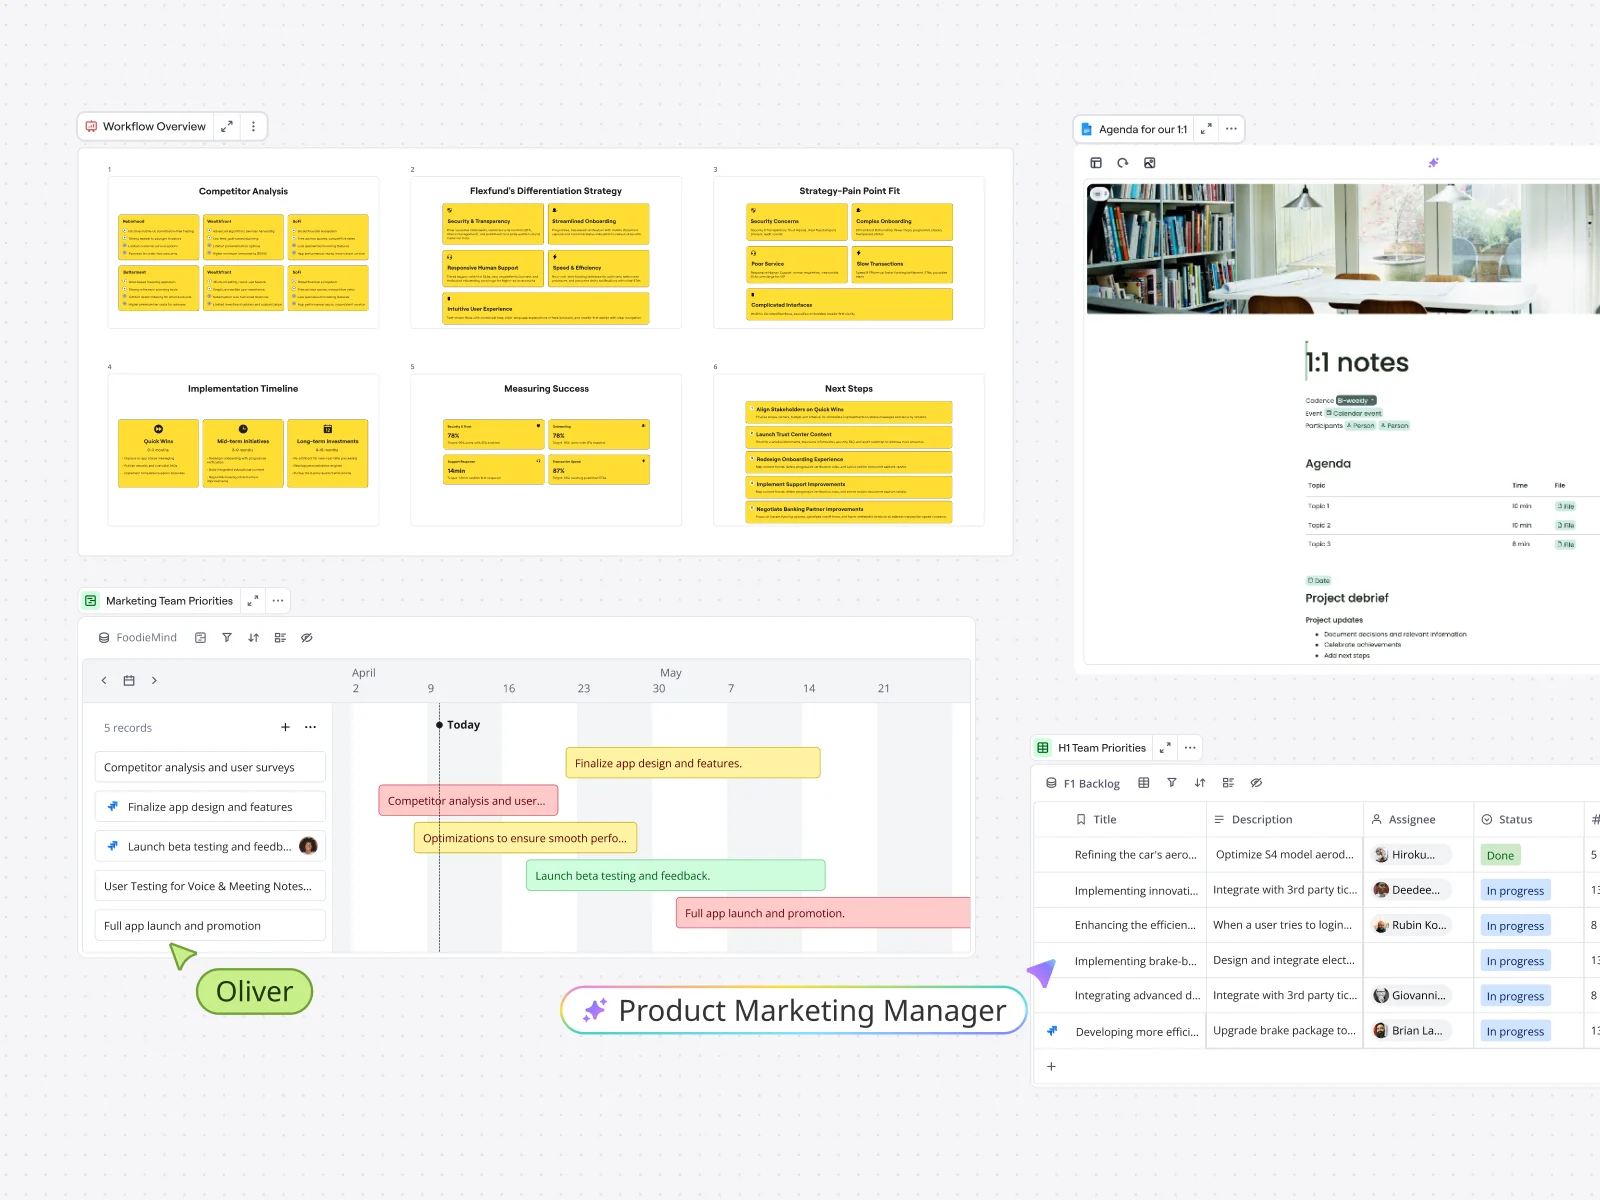The image size is (1600, 1200).
Task: Open the Strategy-Pain Point Fit slide
Action: tap(849, 252)
